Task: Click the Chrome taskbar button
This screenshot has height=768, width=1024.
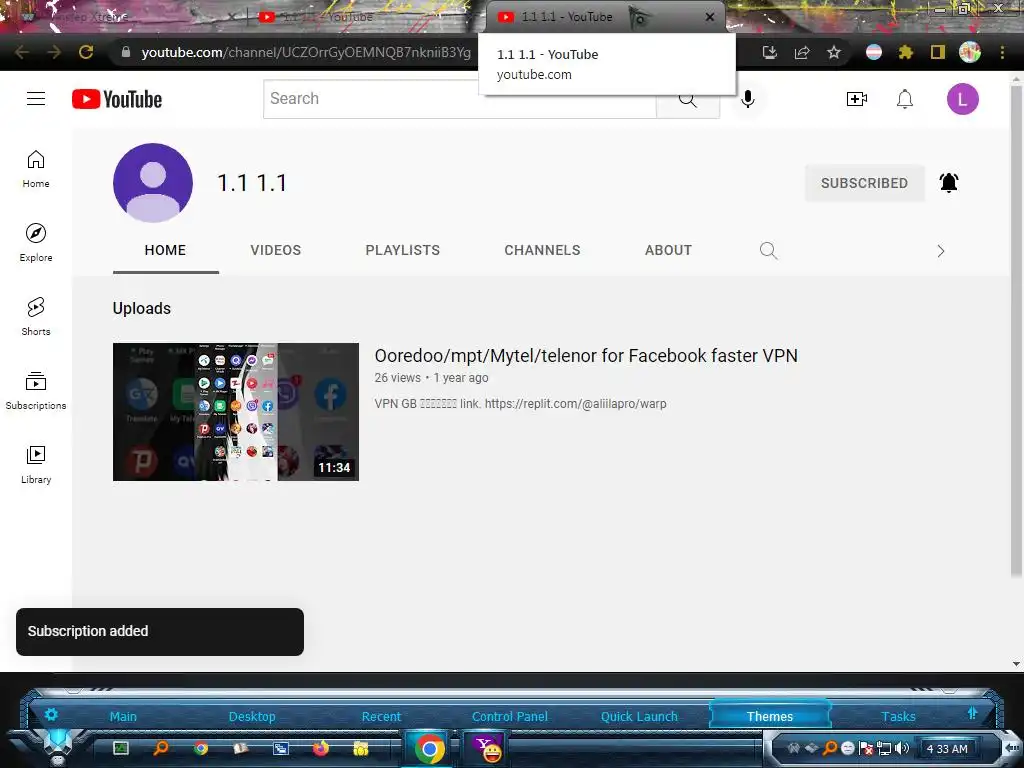Action: pyautogui.click(x=429, y=748)
